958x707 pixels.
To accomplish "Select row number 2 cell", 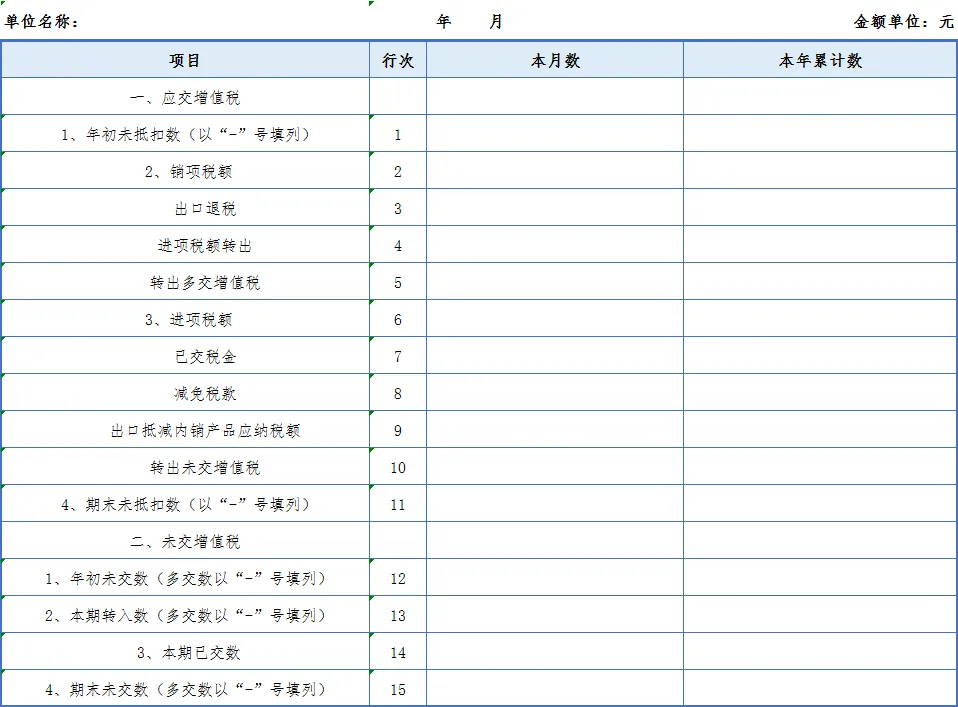I will click(x=398, y=171).
